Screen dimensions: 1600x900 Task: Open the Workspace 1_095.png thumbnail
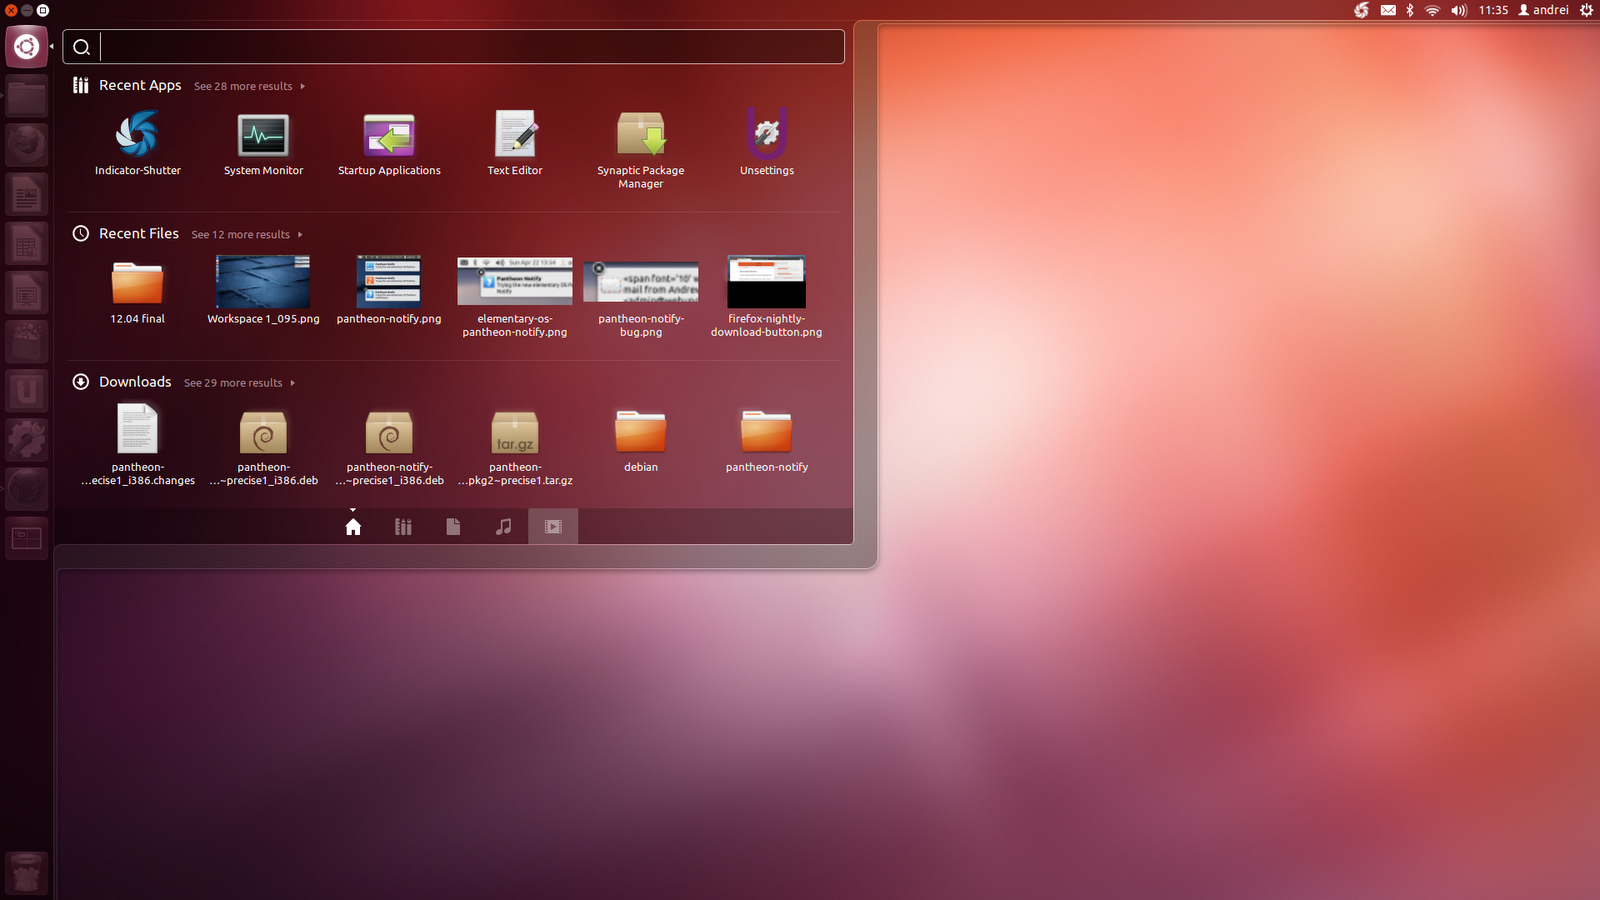coord(263,283)
